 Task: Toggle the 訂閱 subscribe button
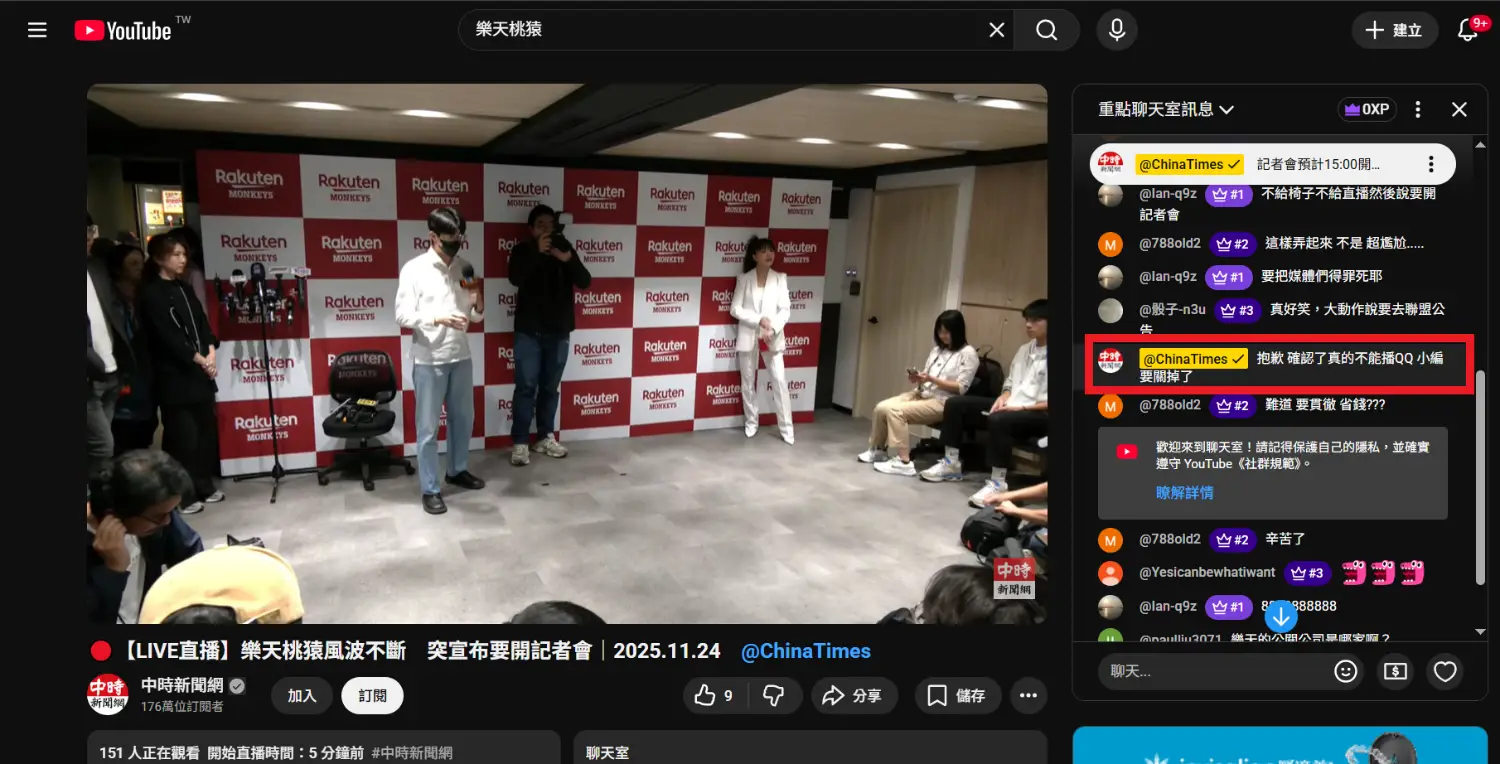pyautogui.click(x=372, y=696)
